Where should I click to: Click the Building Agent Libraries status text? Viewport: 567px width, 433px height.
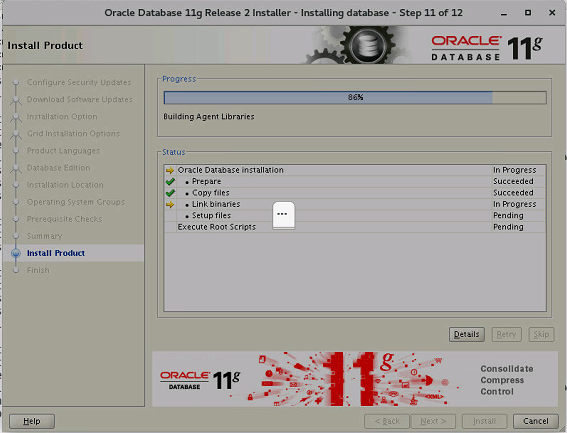point(209,116)
